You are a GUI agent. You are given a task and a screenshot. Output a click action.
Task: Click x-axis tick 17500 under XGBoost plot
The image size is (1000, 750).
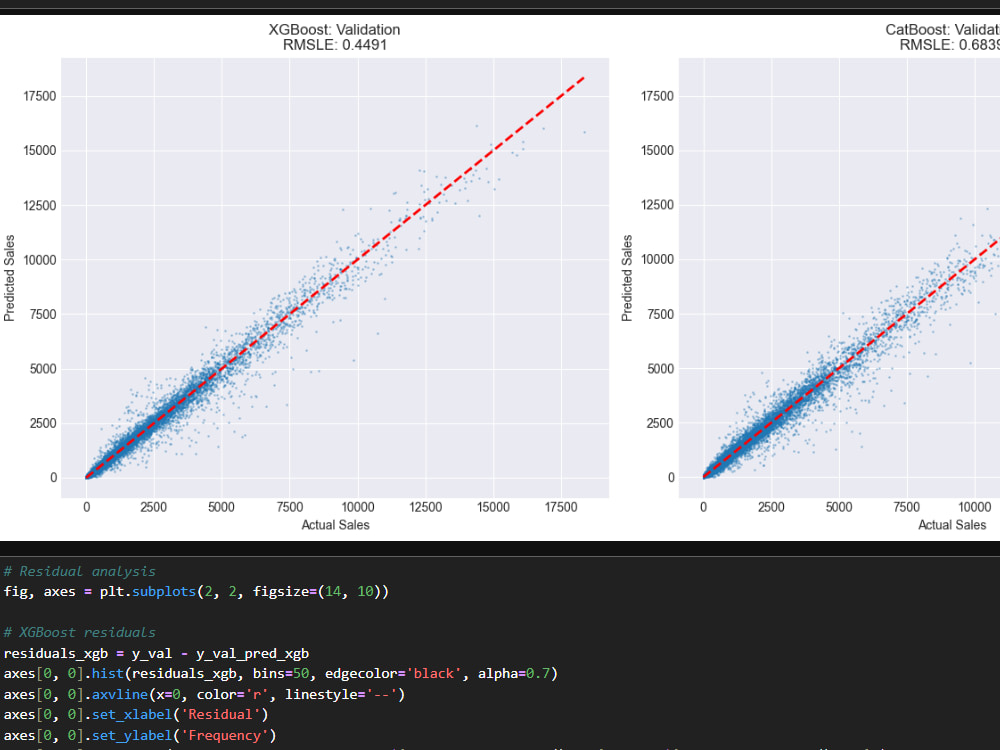pyautogui.click(x=561, y=507)
